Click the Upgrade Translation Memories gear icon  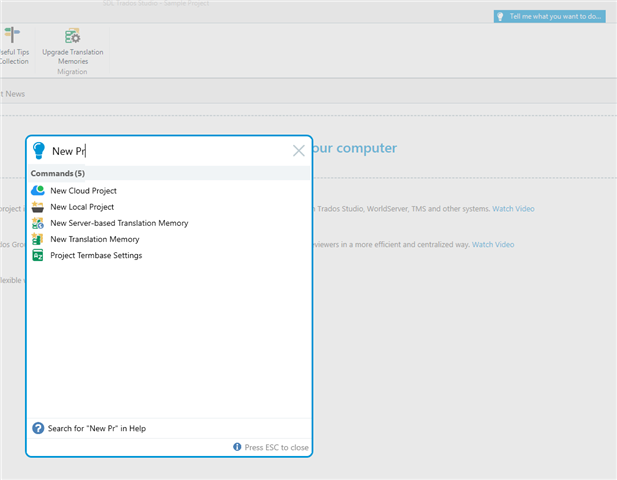coord(72,36)
